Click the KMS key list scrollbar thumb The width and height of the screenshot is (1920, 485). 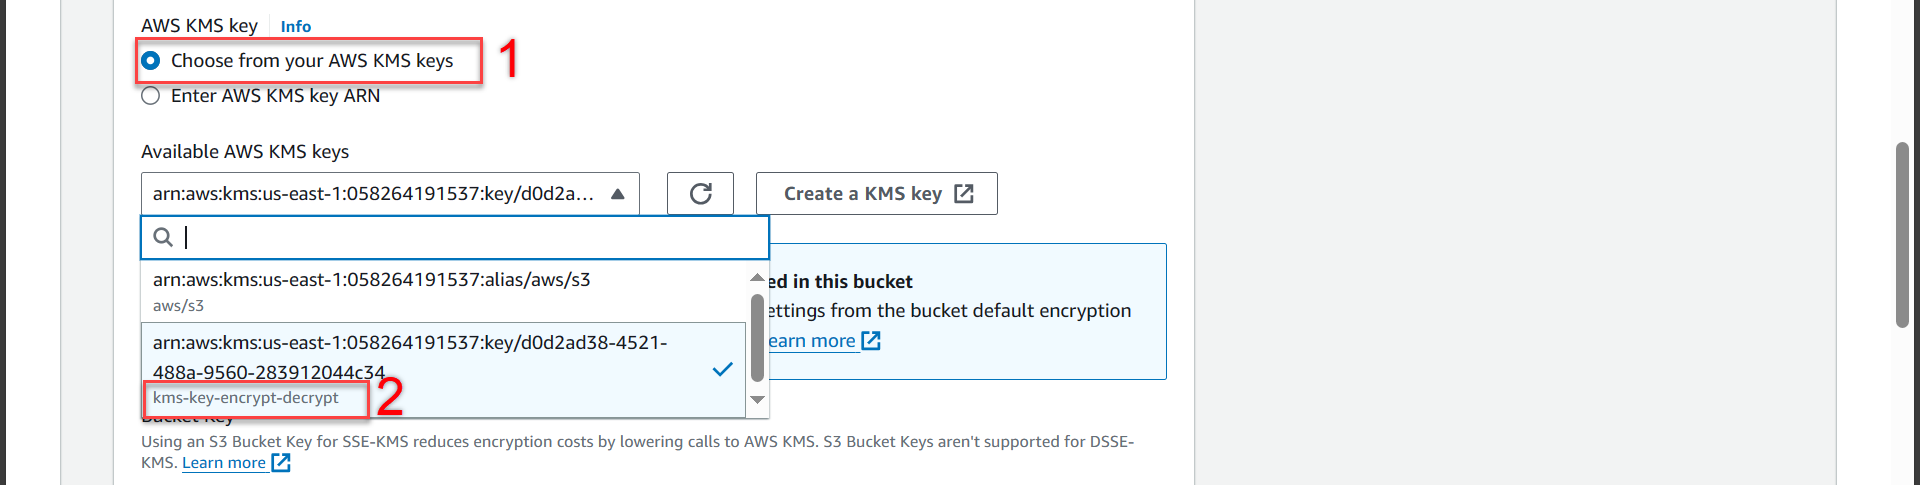(758, 337)
